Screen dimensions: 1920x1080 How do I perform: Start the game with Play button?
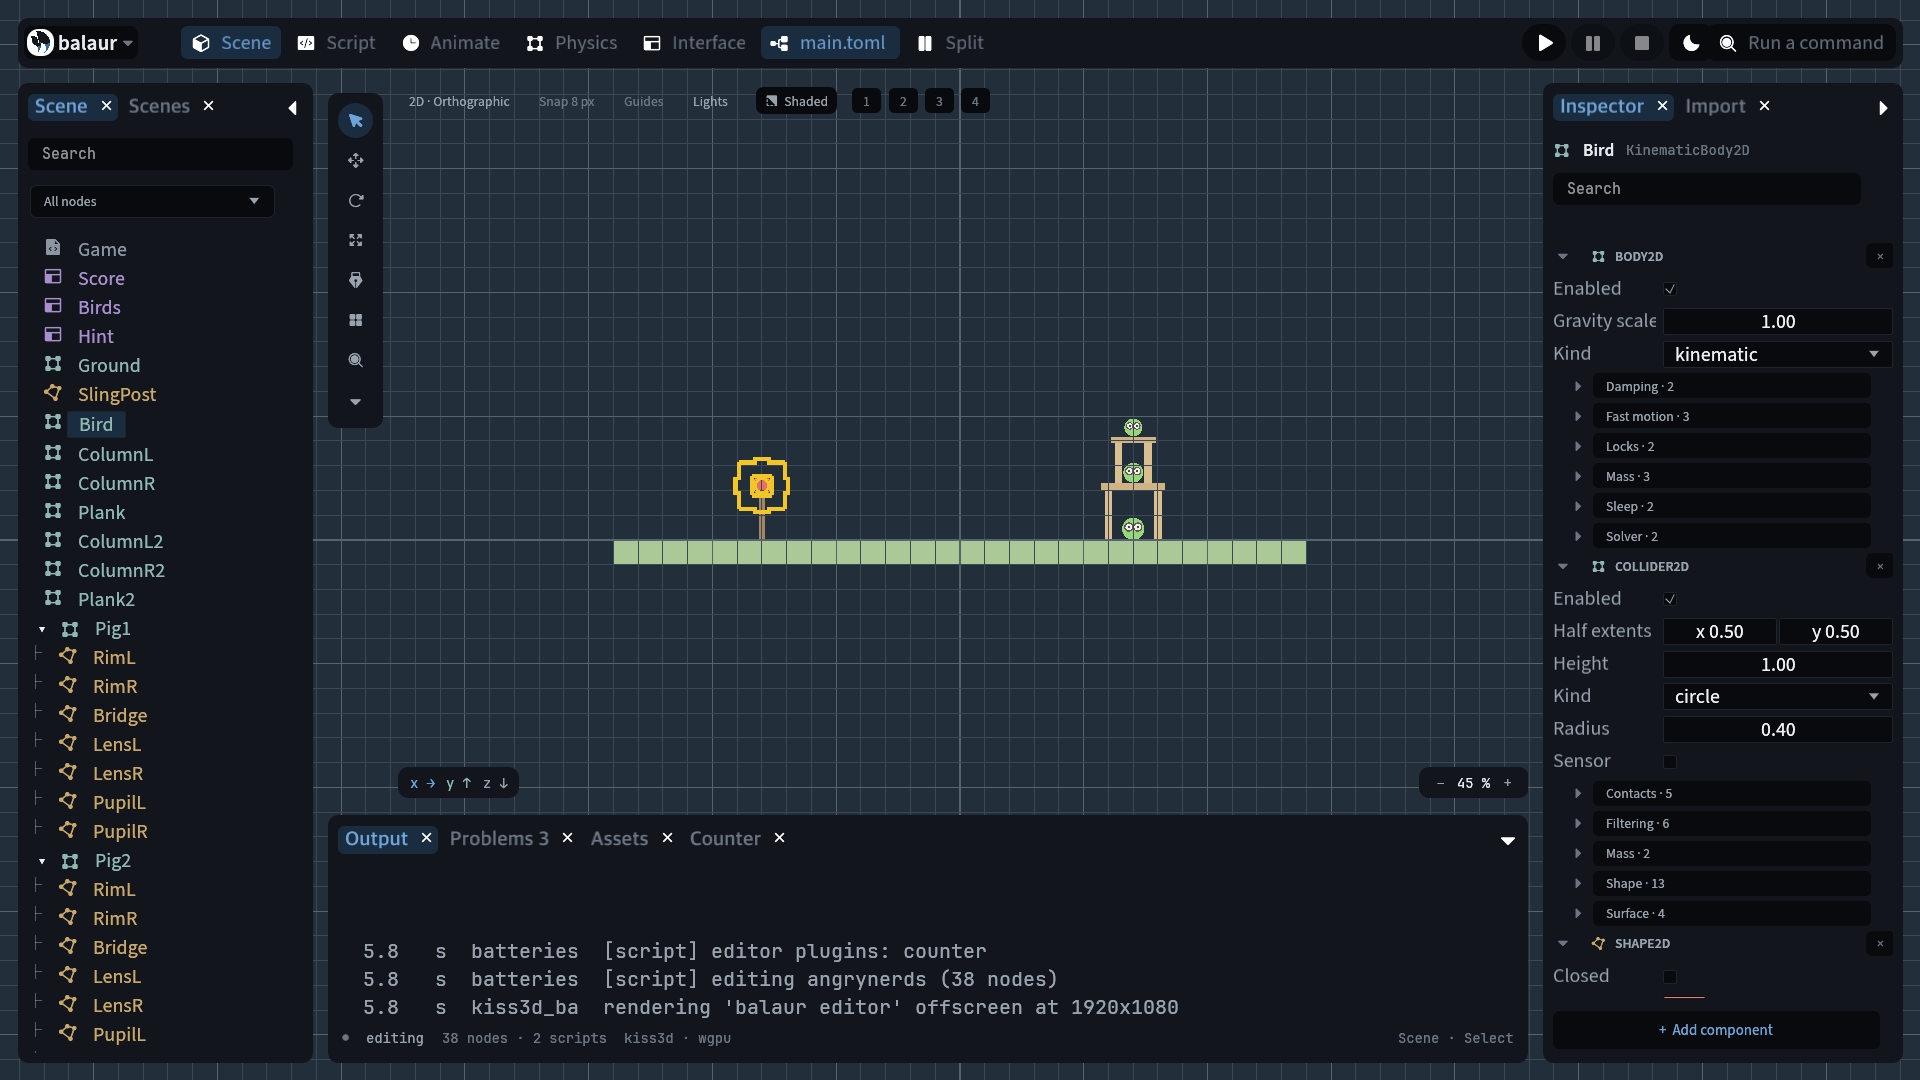point(1545,43)
